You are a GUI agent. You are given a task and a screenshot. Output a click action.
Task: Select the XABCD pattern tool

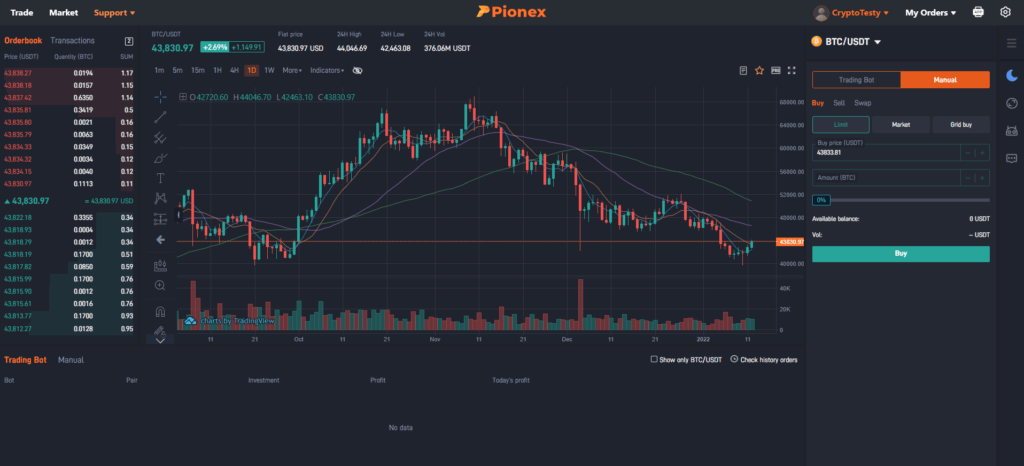161,198
